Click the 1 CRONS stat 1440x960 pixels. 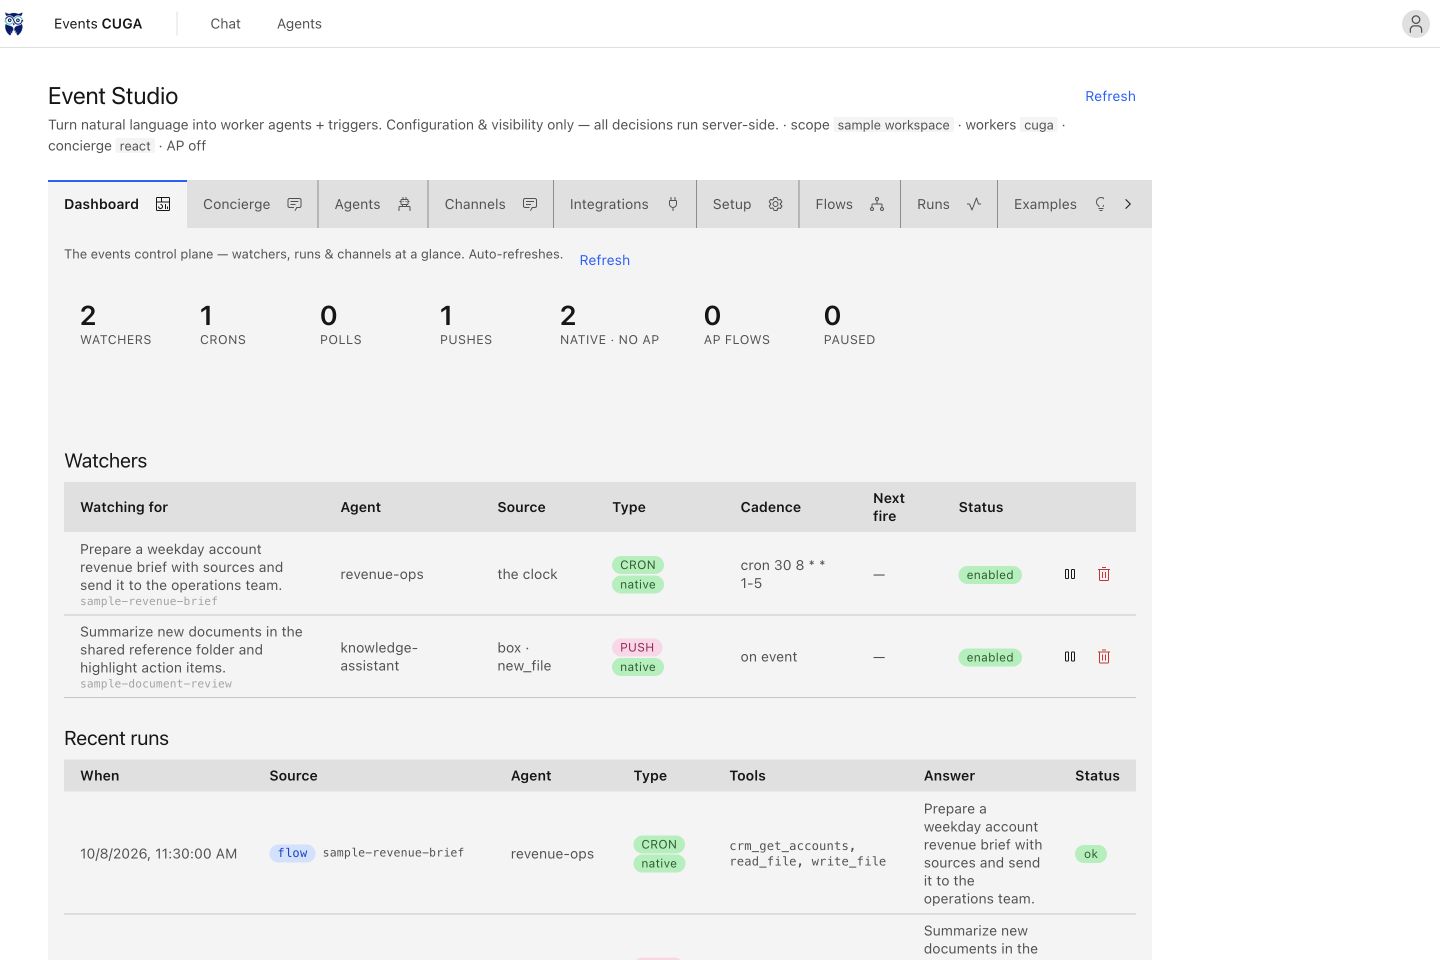[x=223, y=325]
